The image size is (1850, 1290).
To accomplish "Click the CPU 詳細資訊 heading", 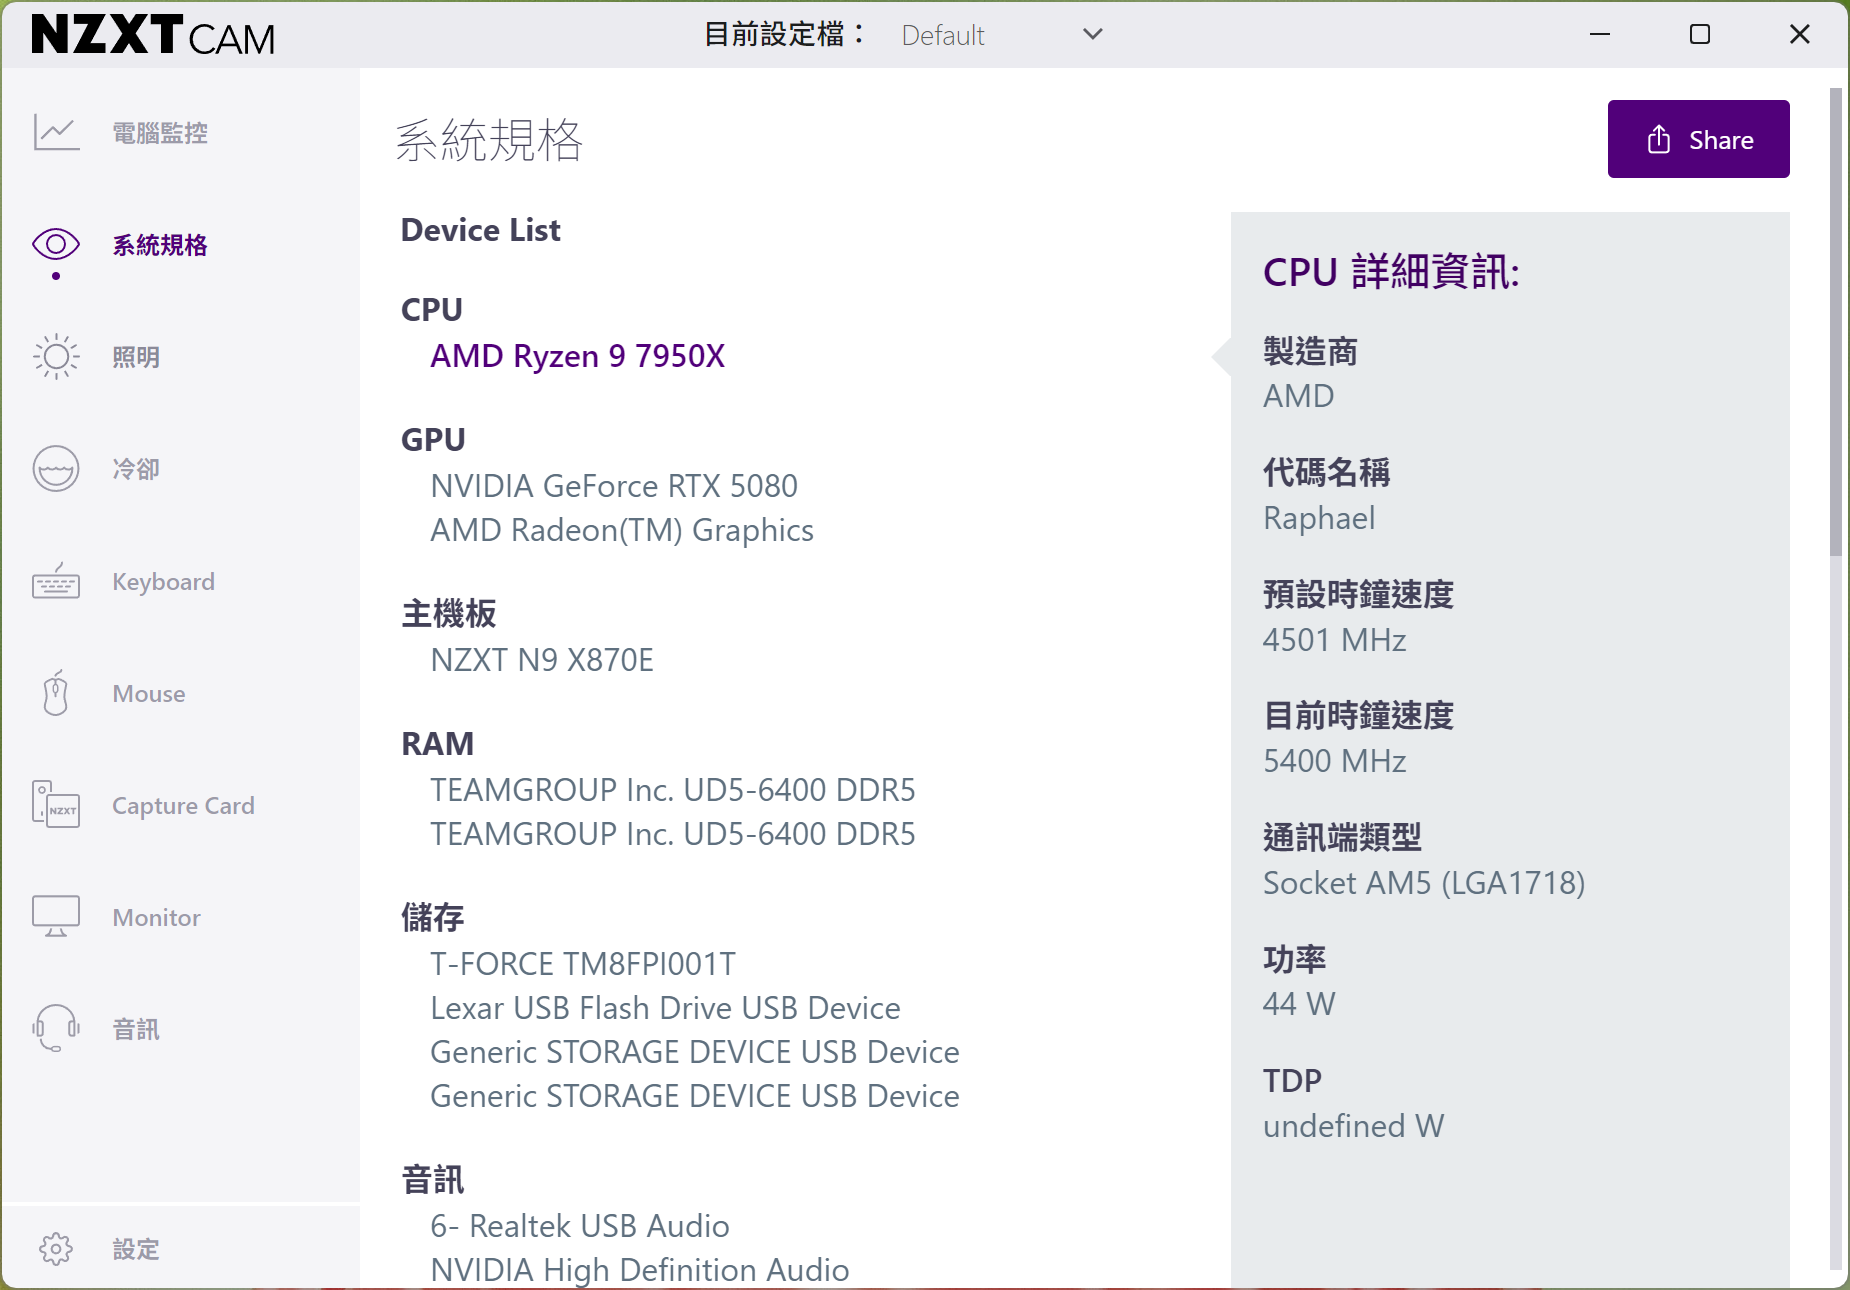I will coord(1392,272).
